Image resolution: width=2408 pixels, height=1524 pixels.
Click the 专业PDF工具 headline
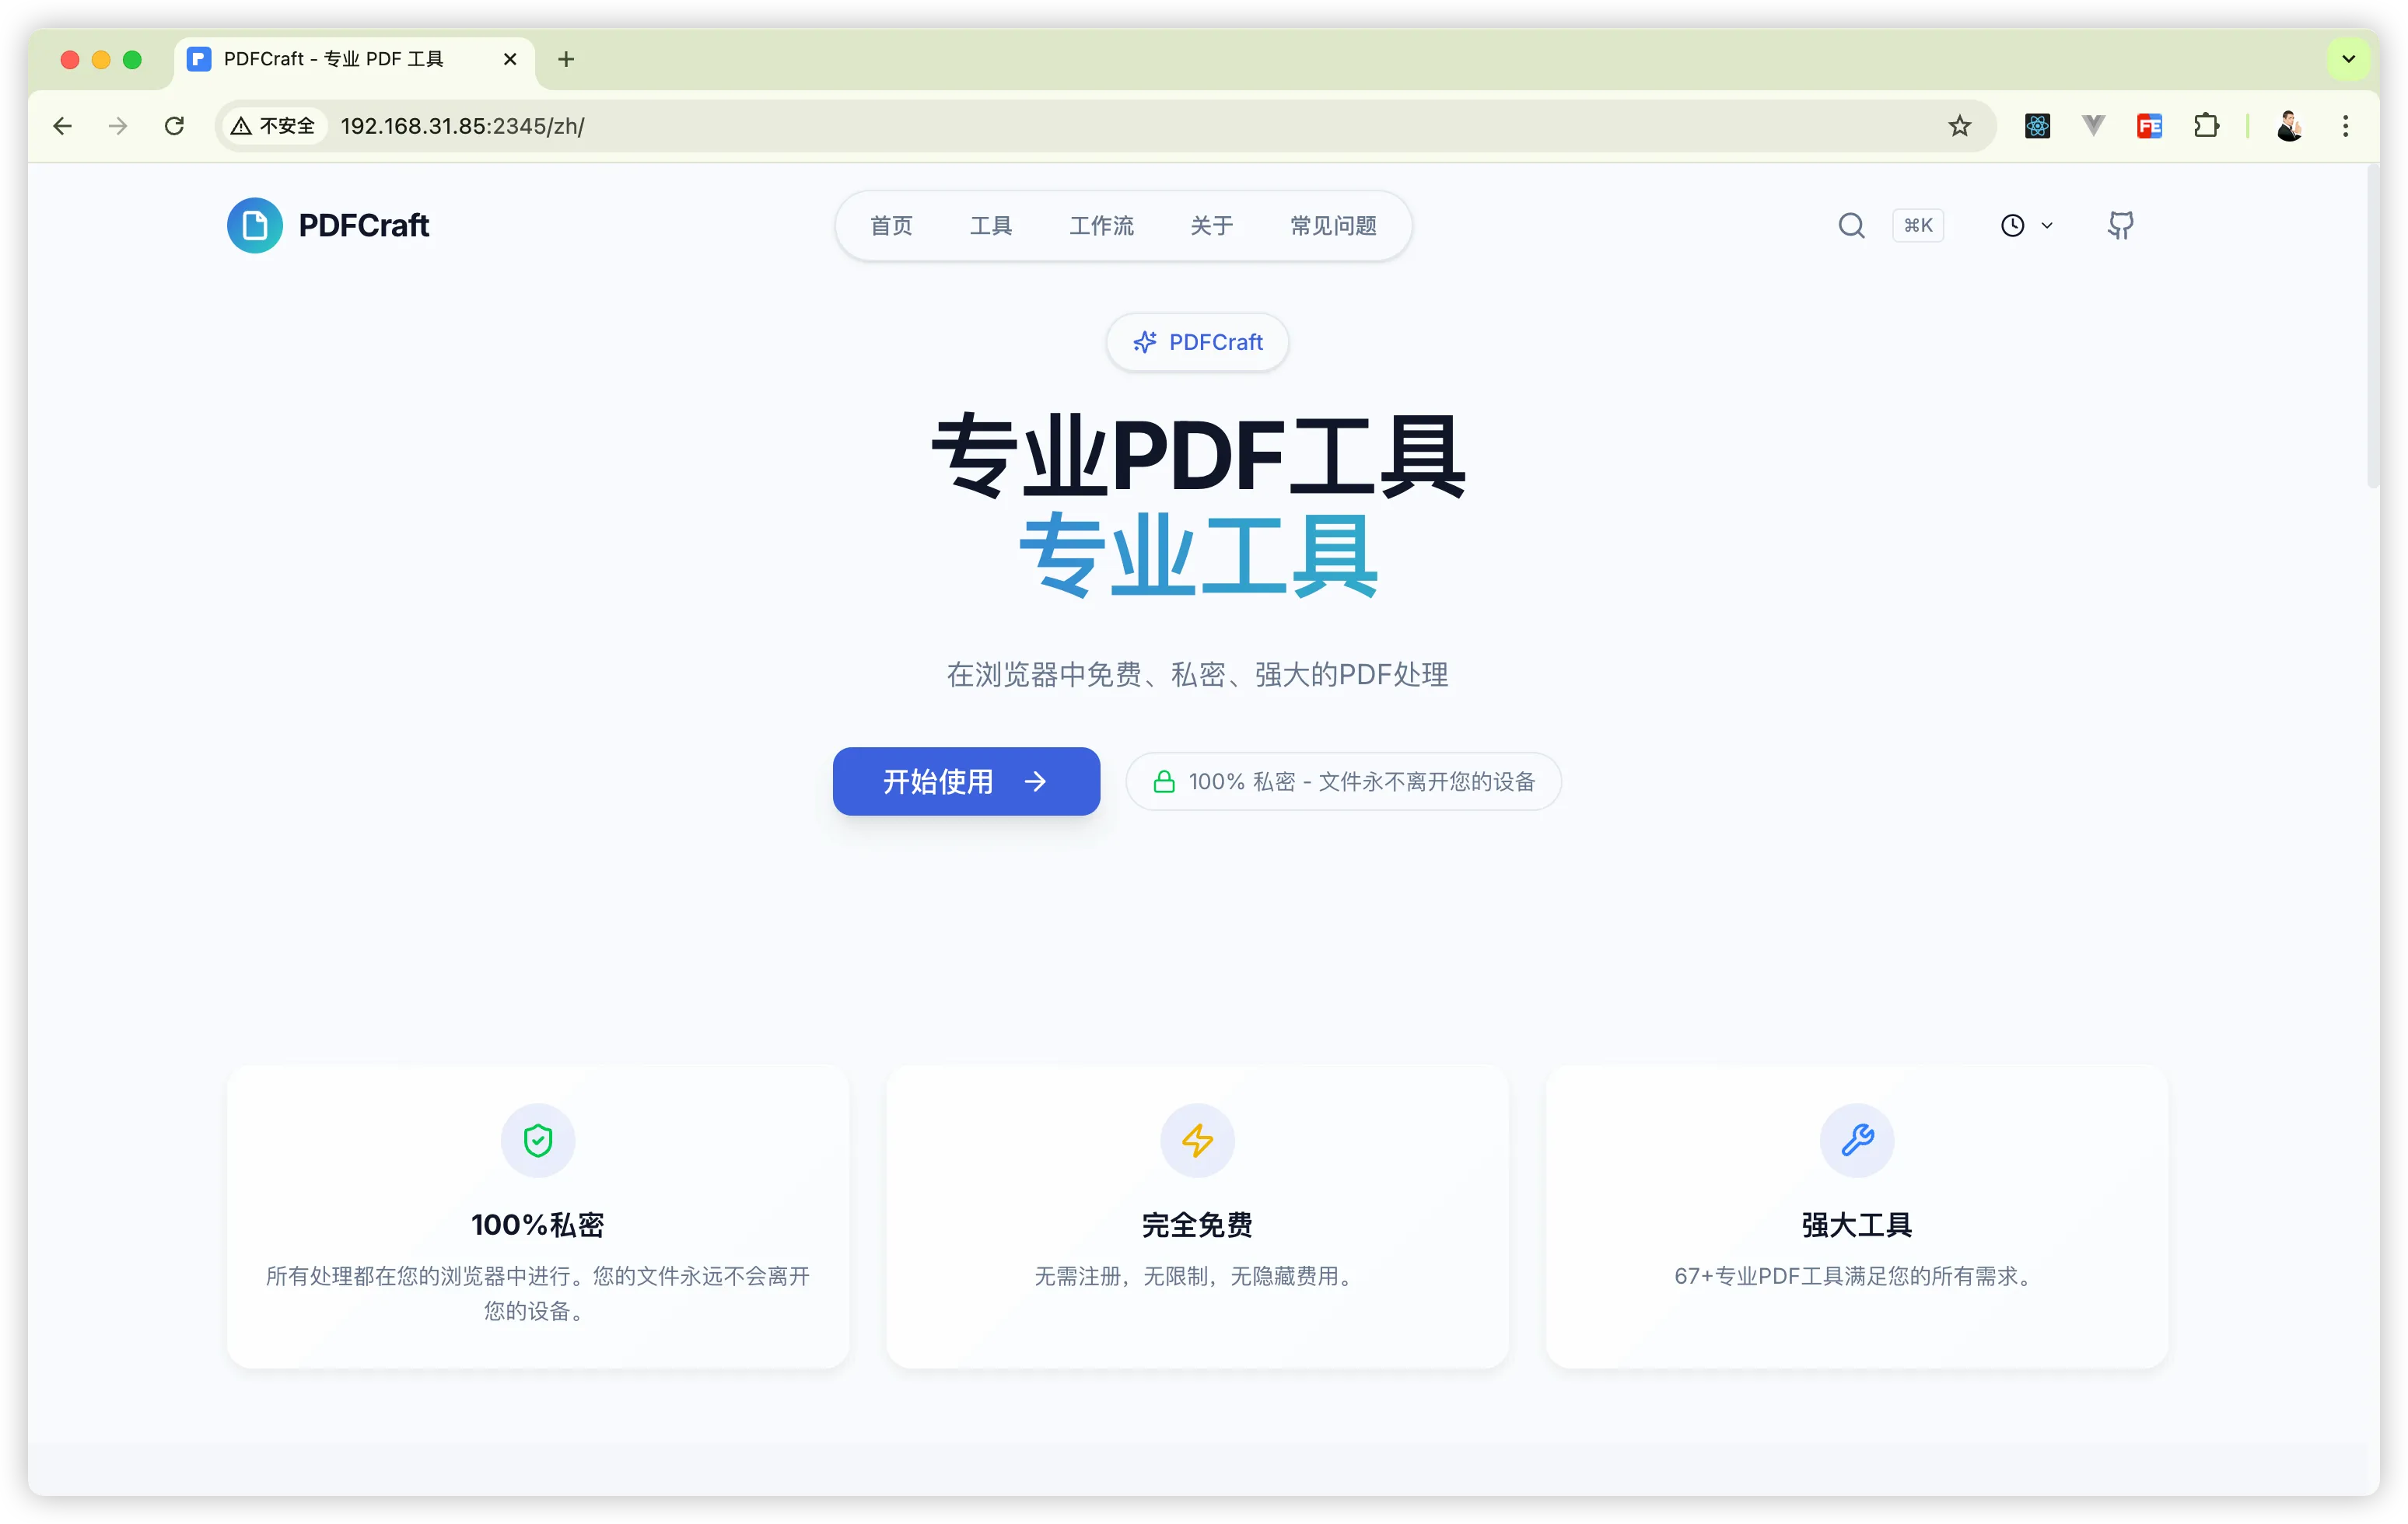click(x=1197, y=455)
